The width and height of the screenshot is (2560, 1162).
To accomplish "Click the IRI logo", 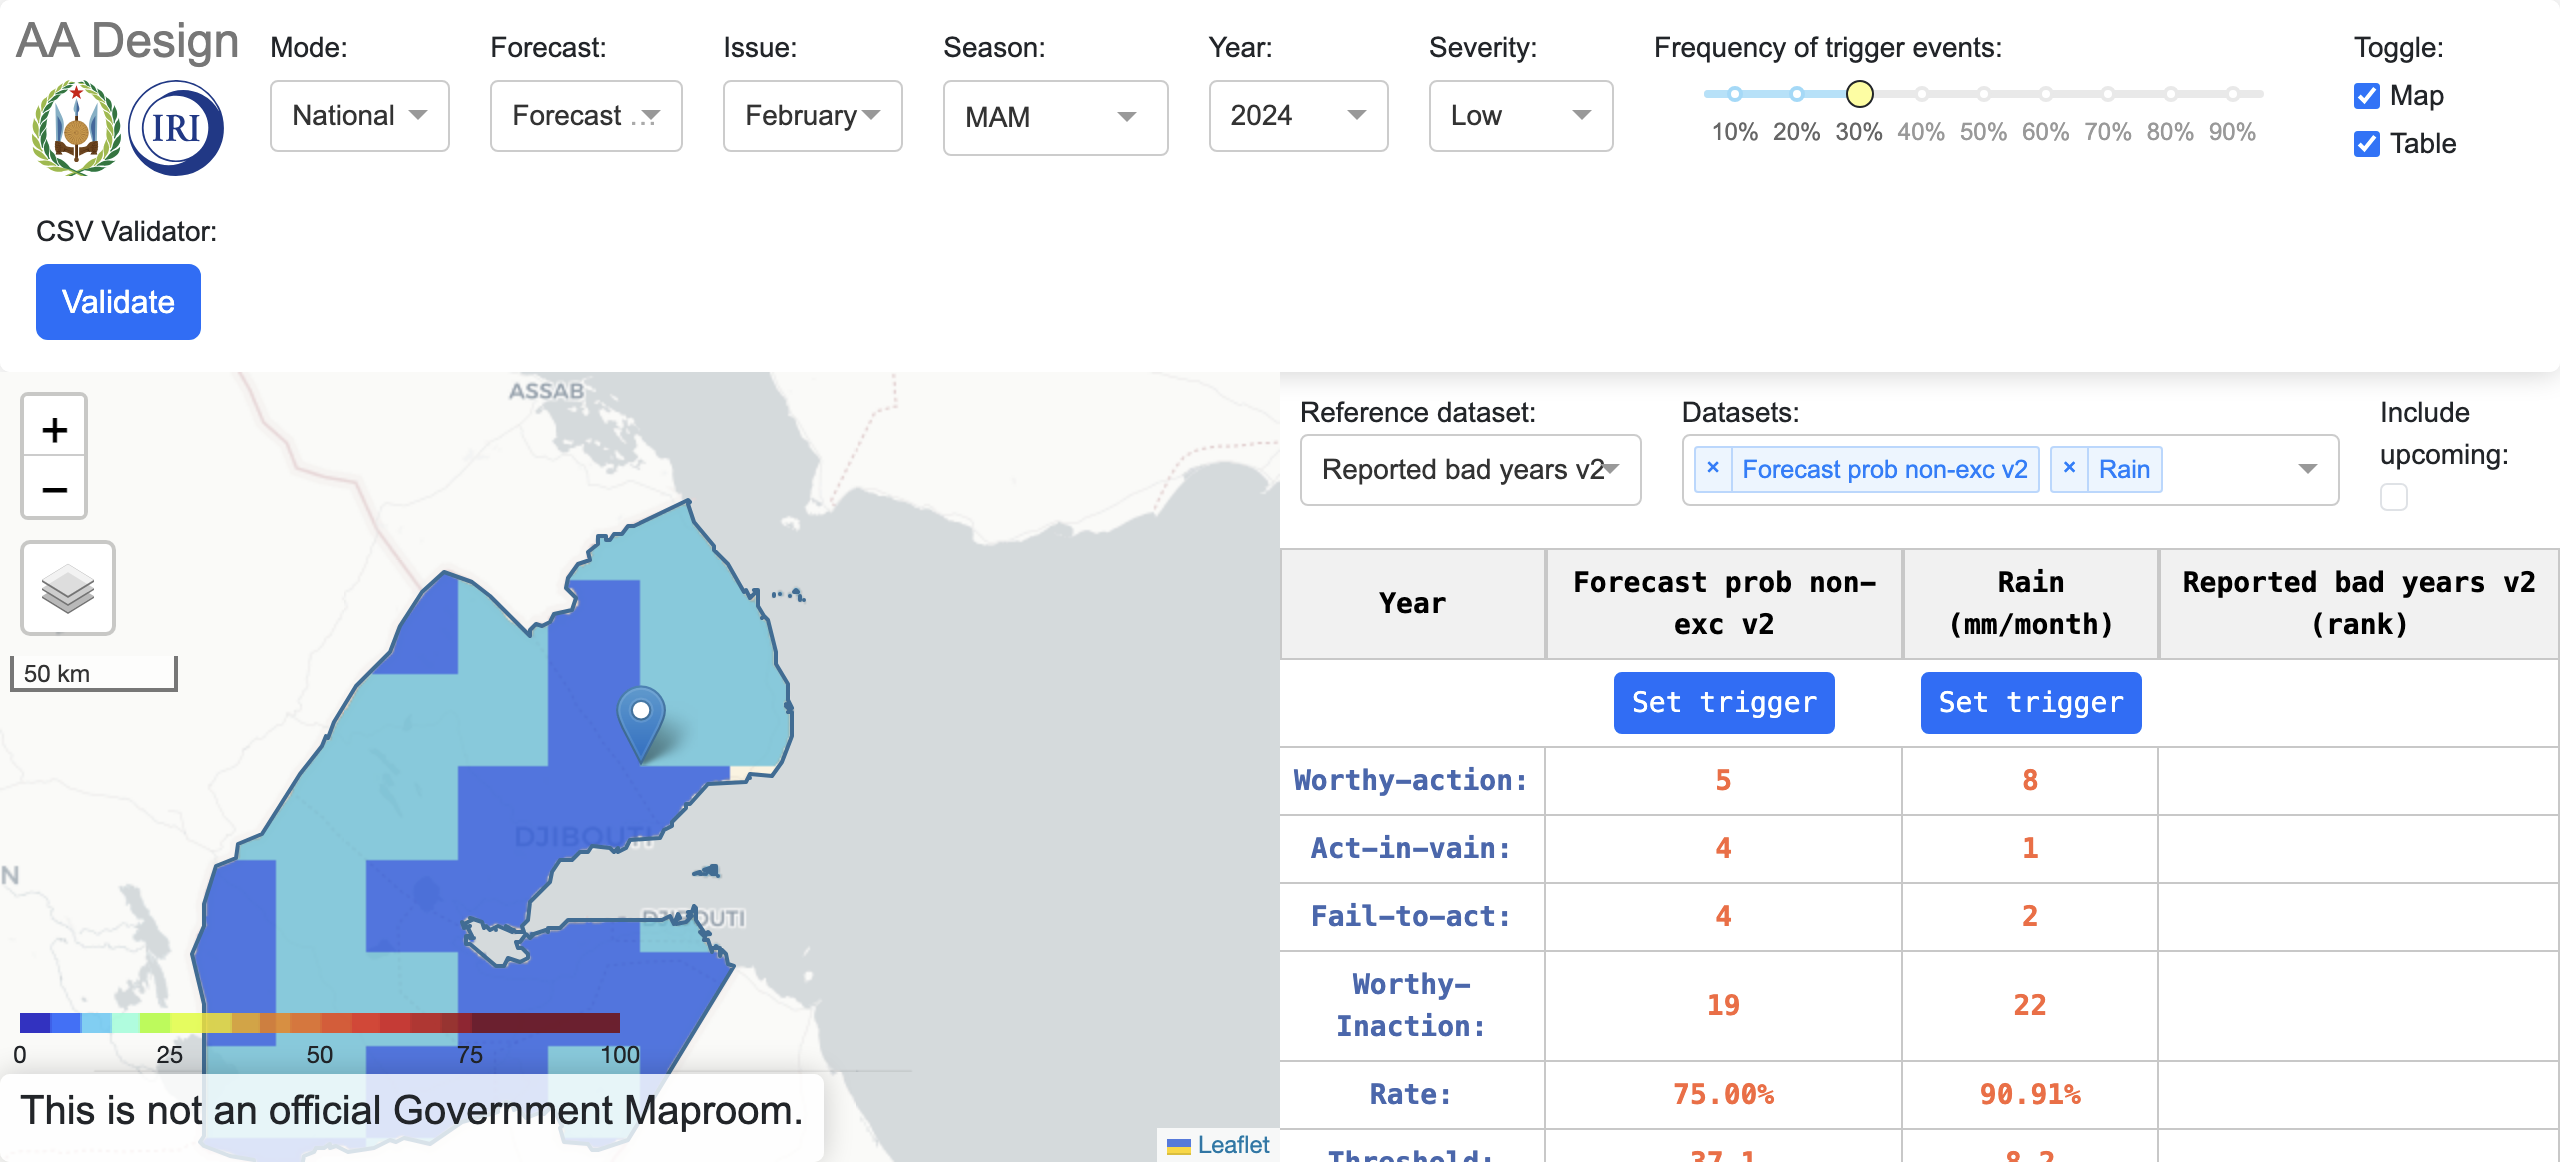I will [x=176, y=126].
